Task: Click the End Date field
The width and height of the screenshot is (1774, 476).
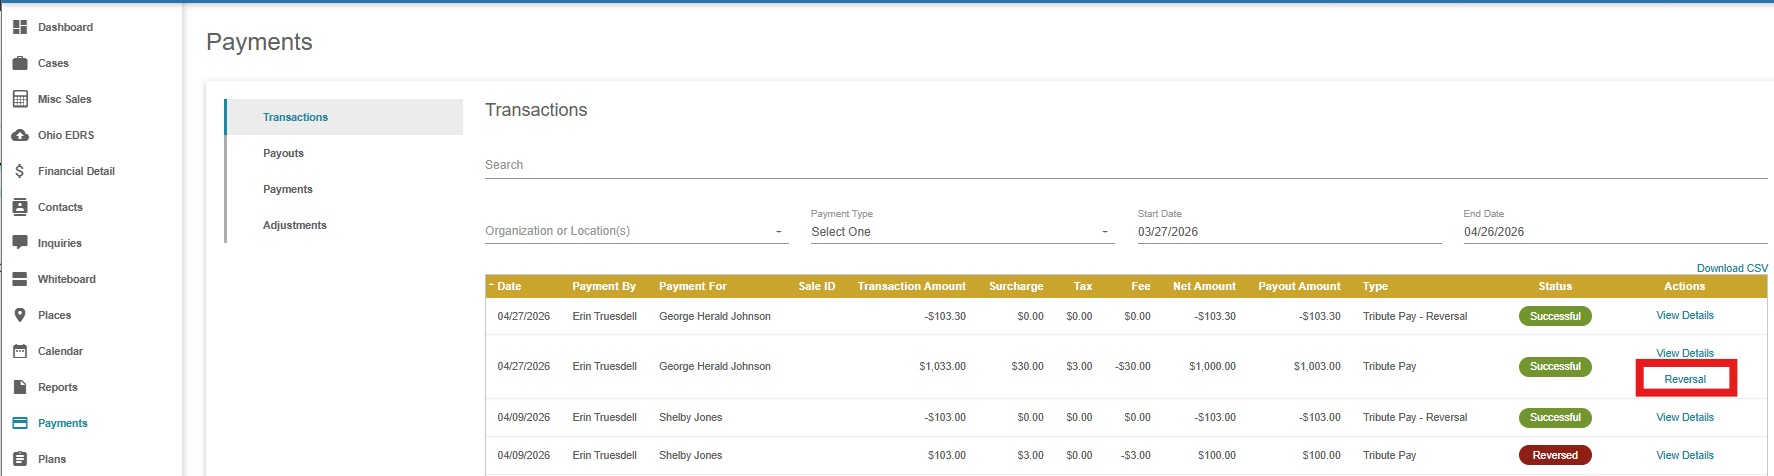Action: [1614, 231]
